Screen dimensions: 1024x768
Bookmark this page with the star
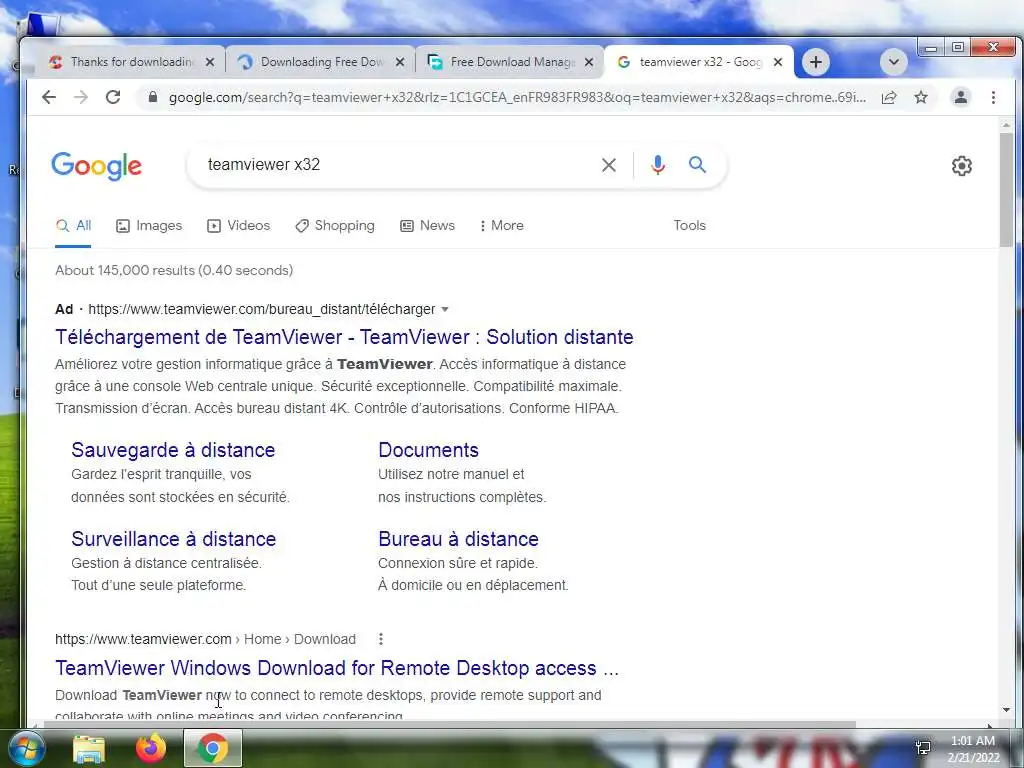pos(921,97)
